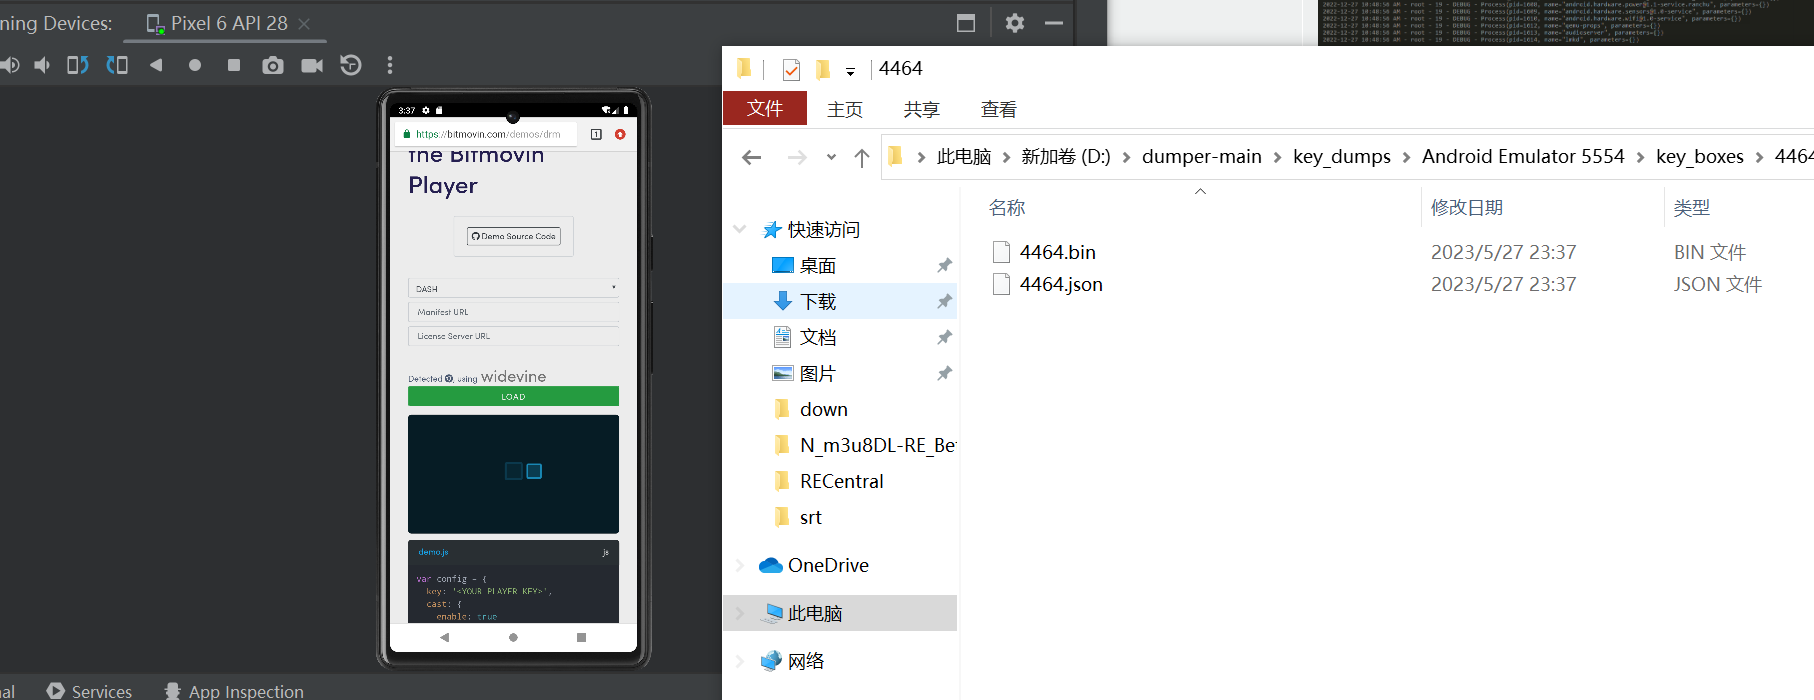Screen dimensions: 1814x700
Task: Open the App Inspection tool window
Action: tap(234, 691)
